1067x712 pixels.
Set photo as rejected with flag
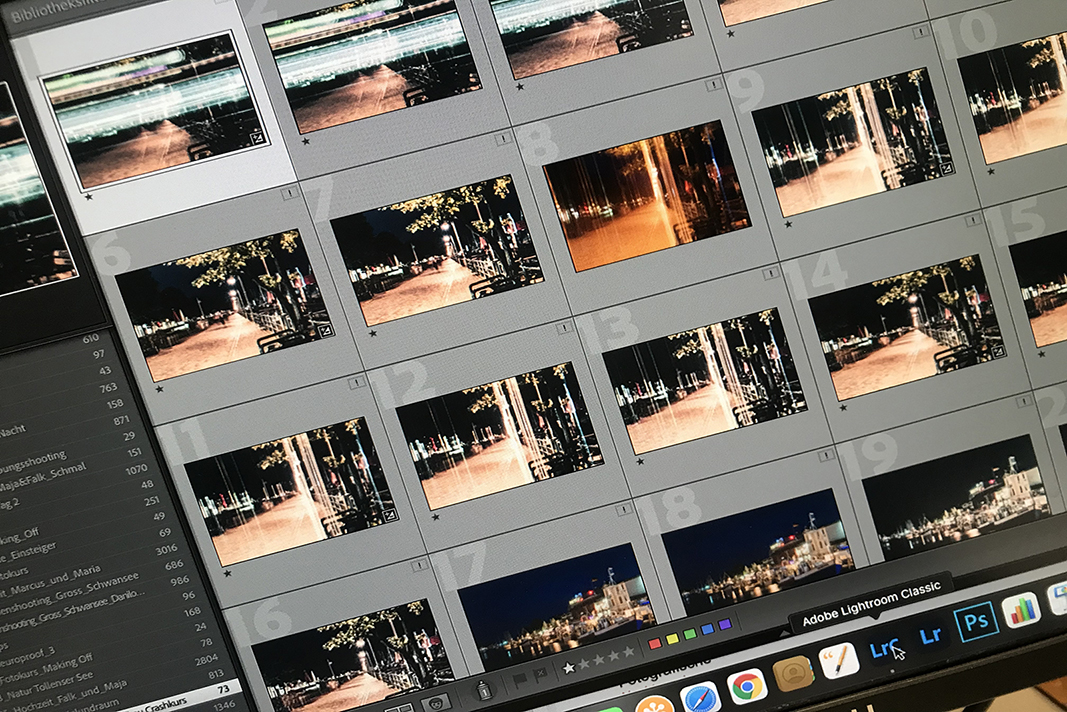tap(539, 674)
